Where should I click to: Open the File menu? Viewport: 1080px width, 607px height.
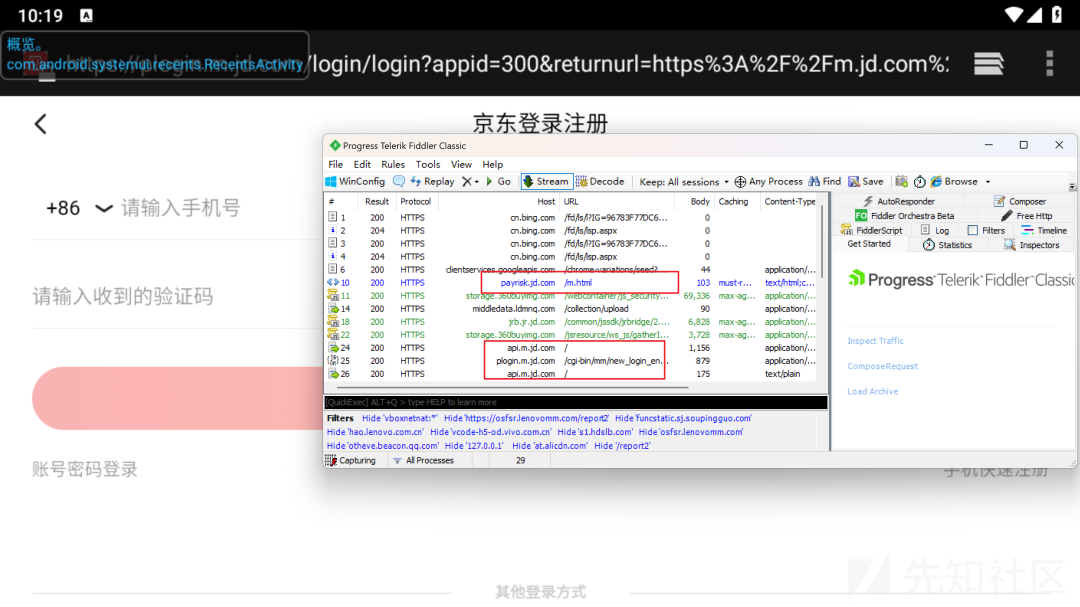point(335,165)
